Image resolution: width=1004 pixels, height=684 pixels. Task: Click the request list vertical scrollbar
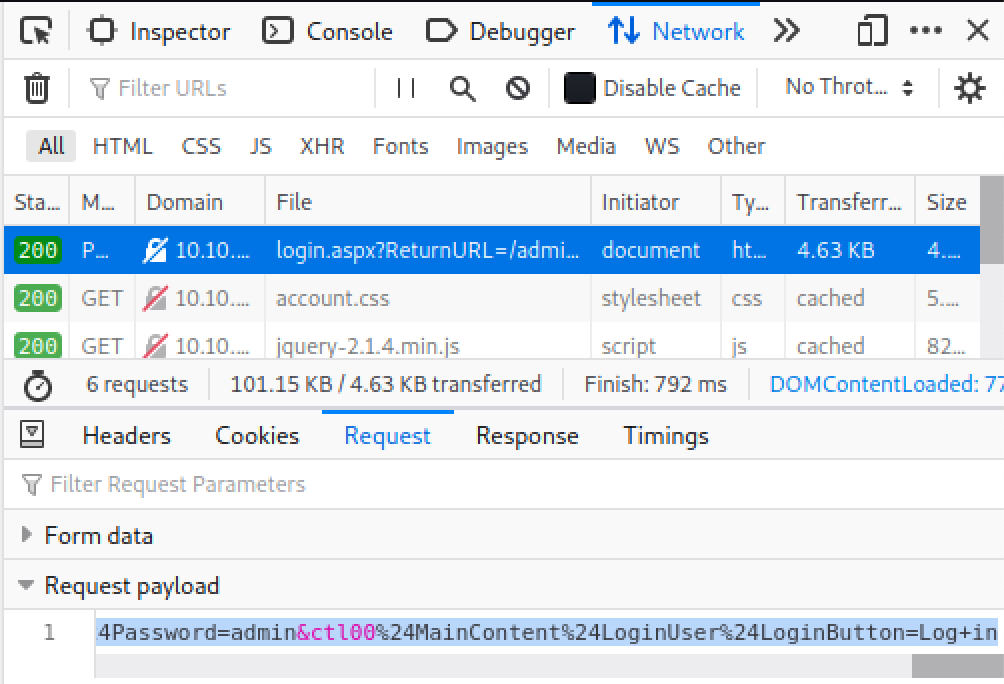point(991,220)
